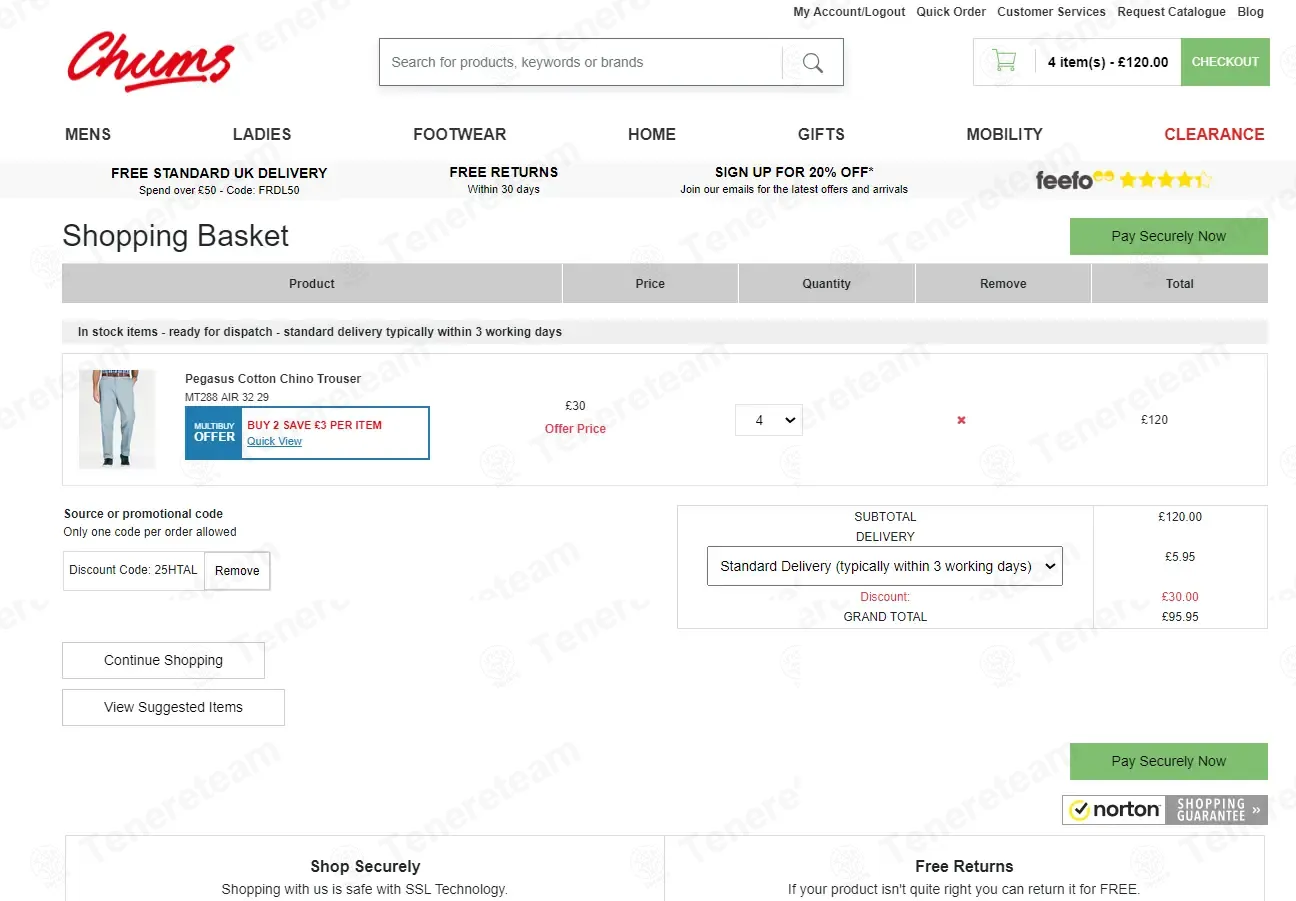Viewport: 1296px width, 901px height.
Task: Click the upper Pay Securely Now button
Action: (x=1168, y=236)
